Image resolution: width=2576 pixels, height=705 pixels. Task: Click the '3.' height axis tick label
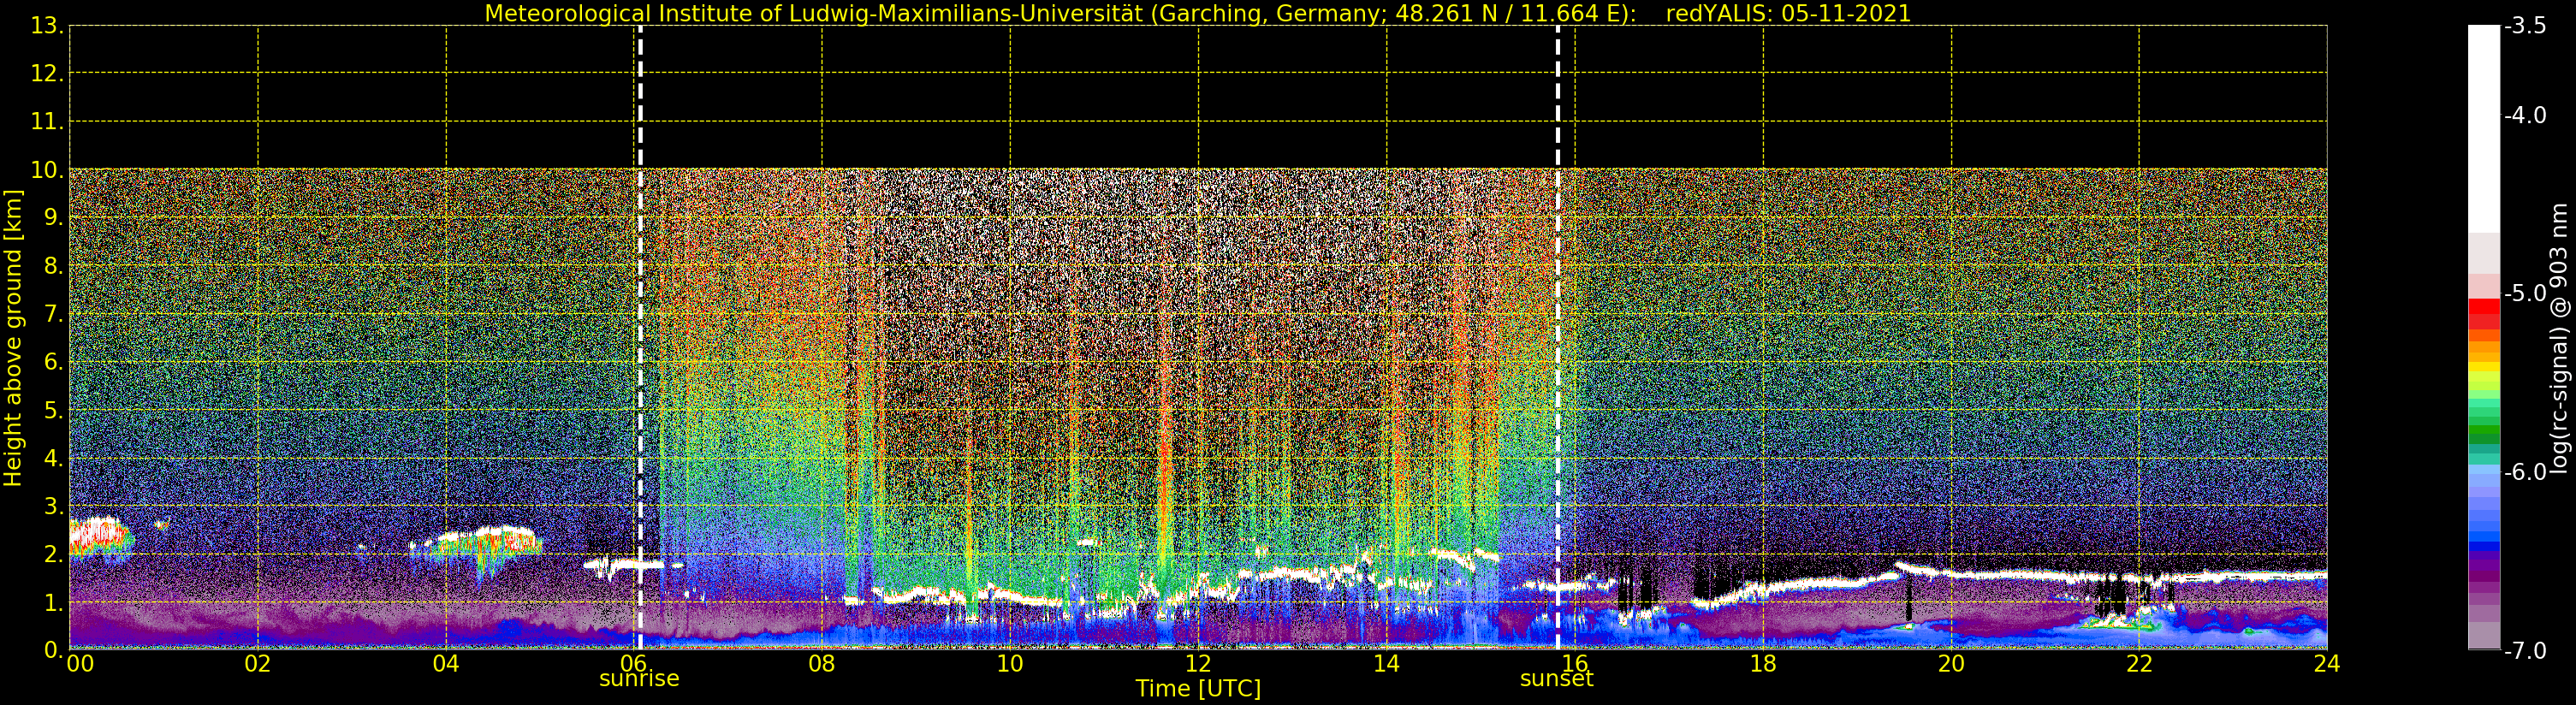53,506
